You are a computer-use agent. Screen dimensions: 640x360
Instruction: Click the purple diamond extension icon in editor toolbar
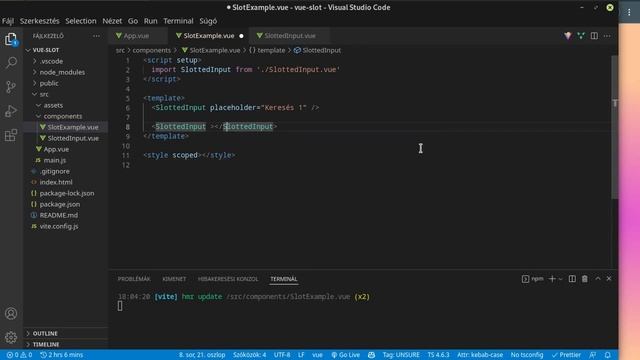click(x=568, y=36)
